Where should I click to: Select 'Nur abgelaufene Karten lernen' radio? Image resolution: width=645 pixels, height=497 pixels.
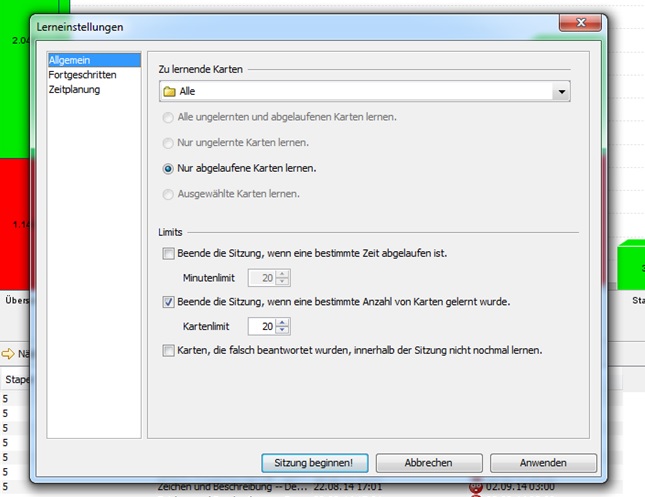[168, 169]
